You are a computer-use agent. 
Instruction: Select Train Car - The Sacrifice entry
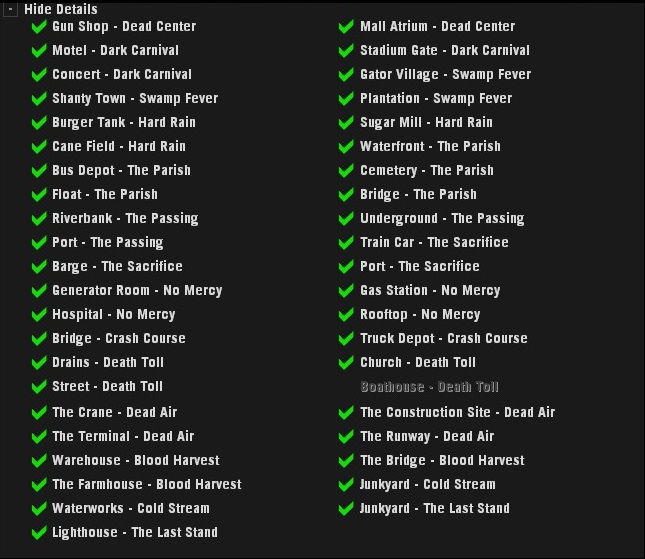click(434, 242)
